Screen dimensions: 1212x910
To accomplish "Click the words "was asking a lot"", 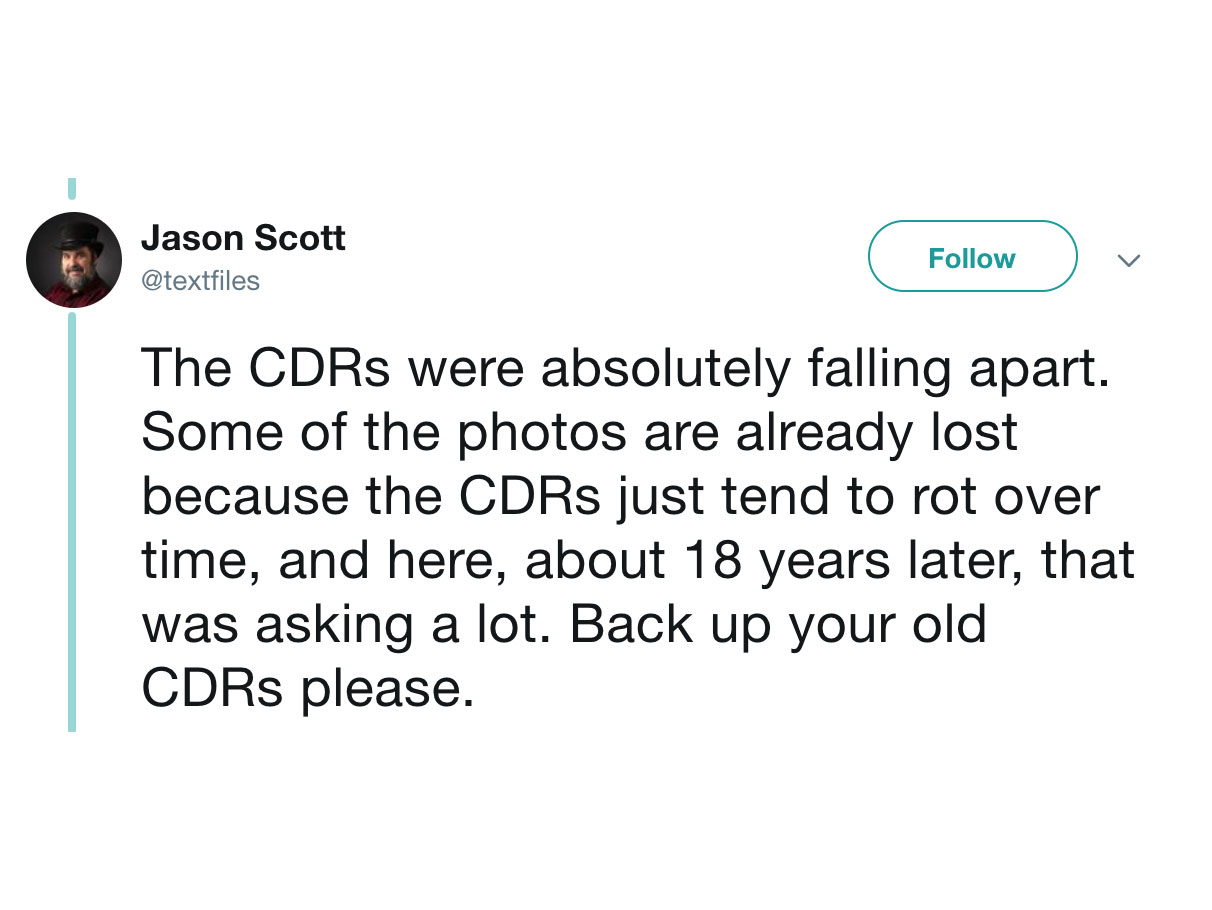I will (x=342, y=625).
